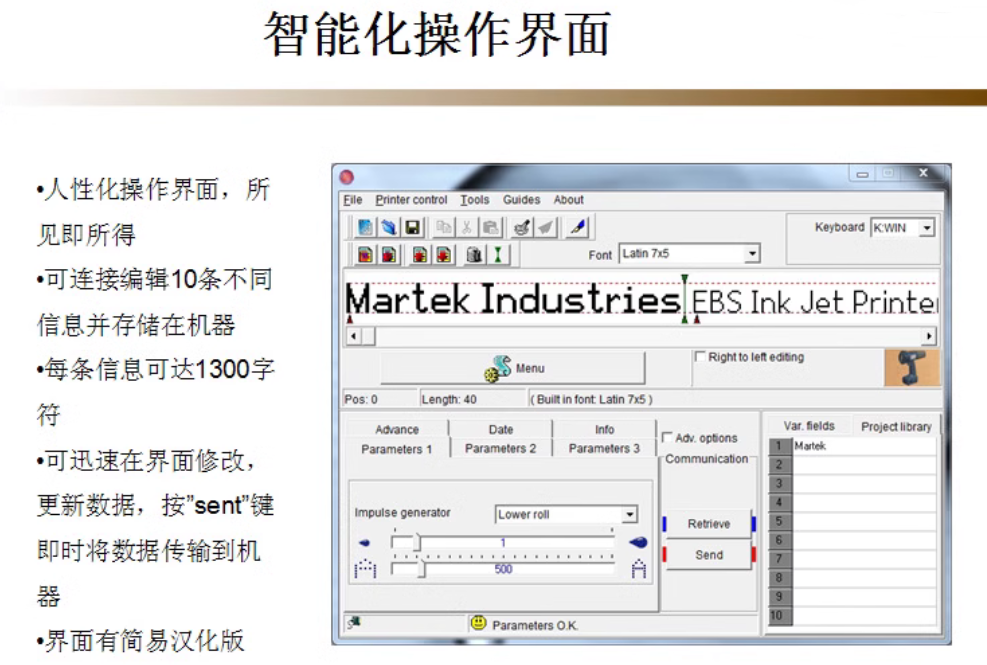Click the number 10 button in Var. fields list
Image resolution: width=987 pixels, height=665 pixels.
(779, 615)
